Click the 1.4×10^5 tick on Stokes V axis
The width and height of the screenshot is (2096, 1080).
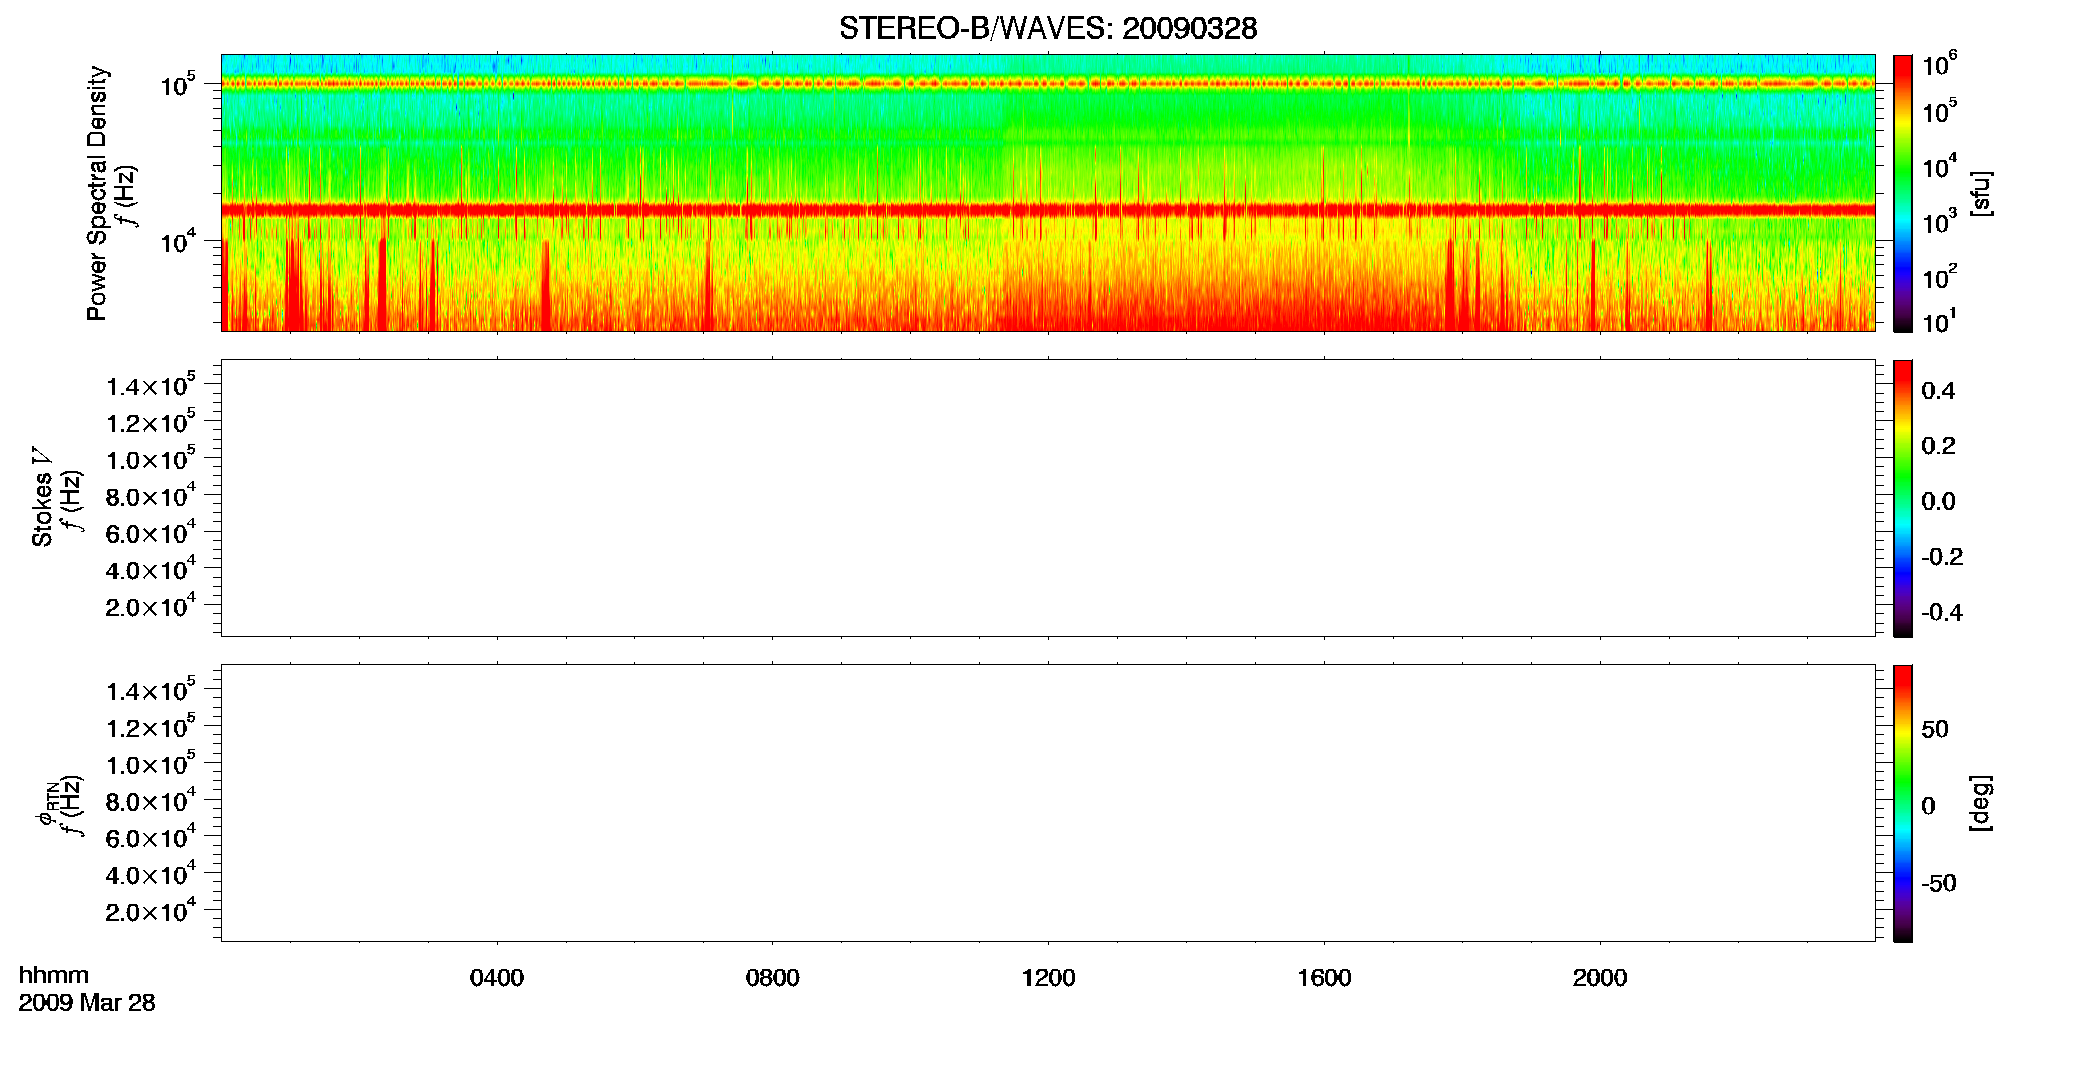click(x=151, y=384)
